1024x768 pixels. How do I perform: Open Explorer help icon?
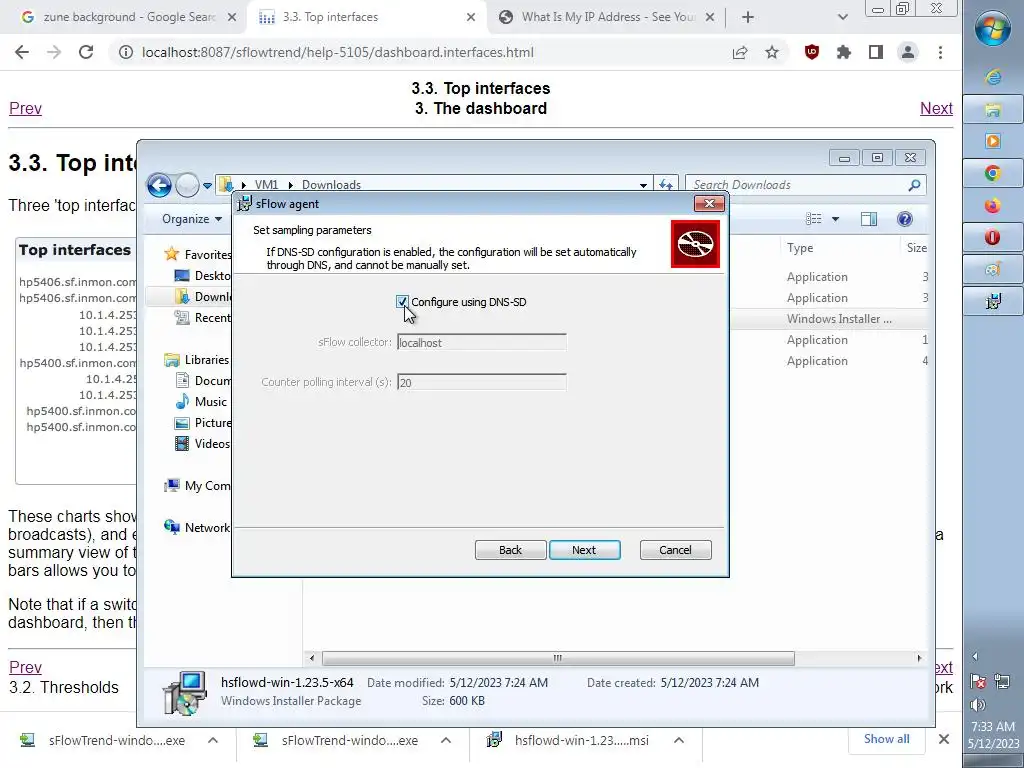904,219
